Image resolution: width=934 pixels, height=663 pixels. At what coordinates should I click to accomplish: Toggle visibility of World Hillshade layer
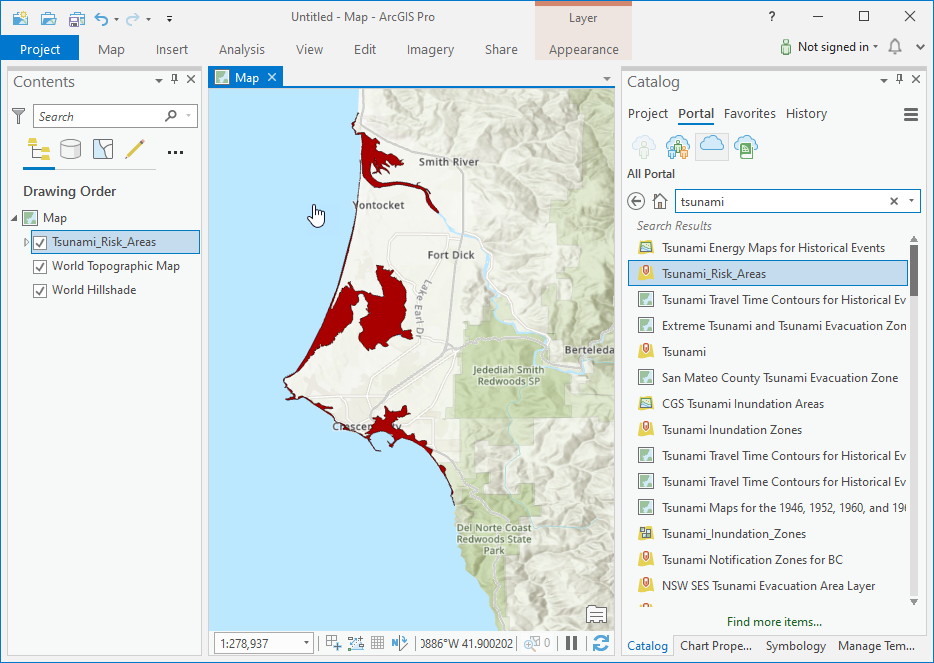39,290
